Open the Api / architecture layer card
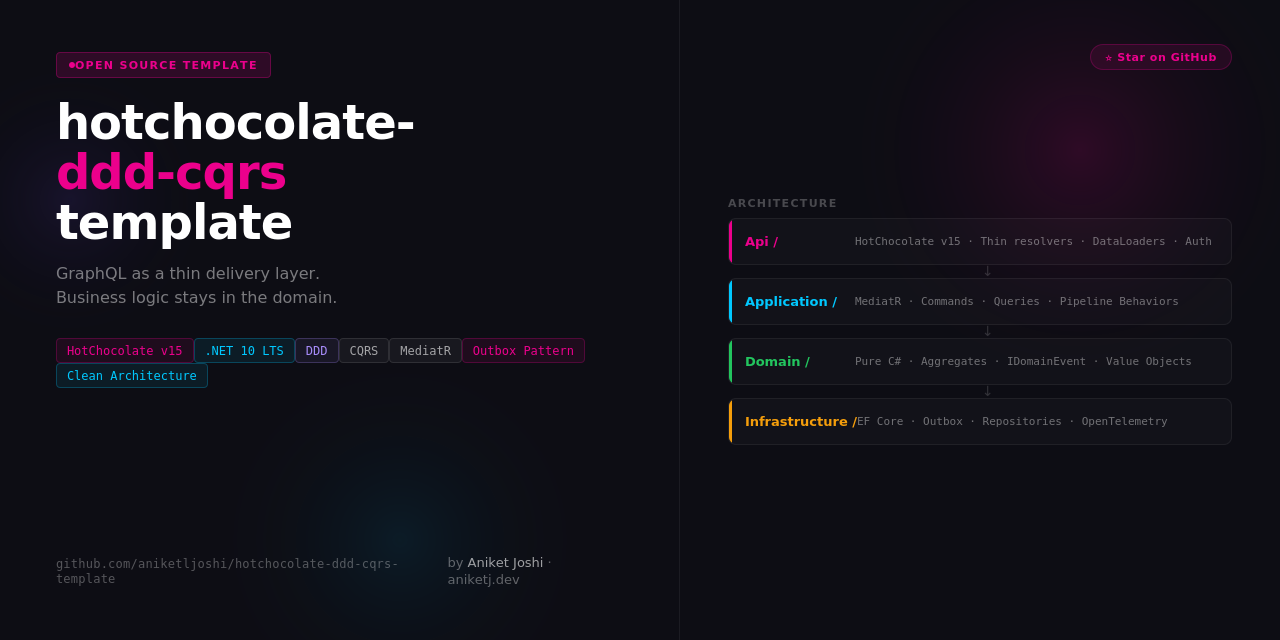 [980, 242]
